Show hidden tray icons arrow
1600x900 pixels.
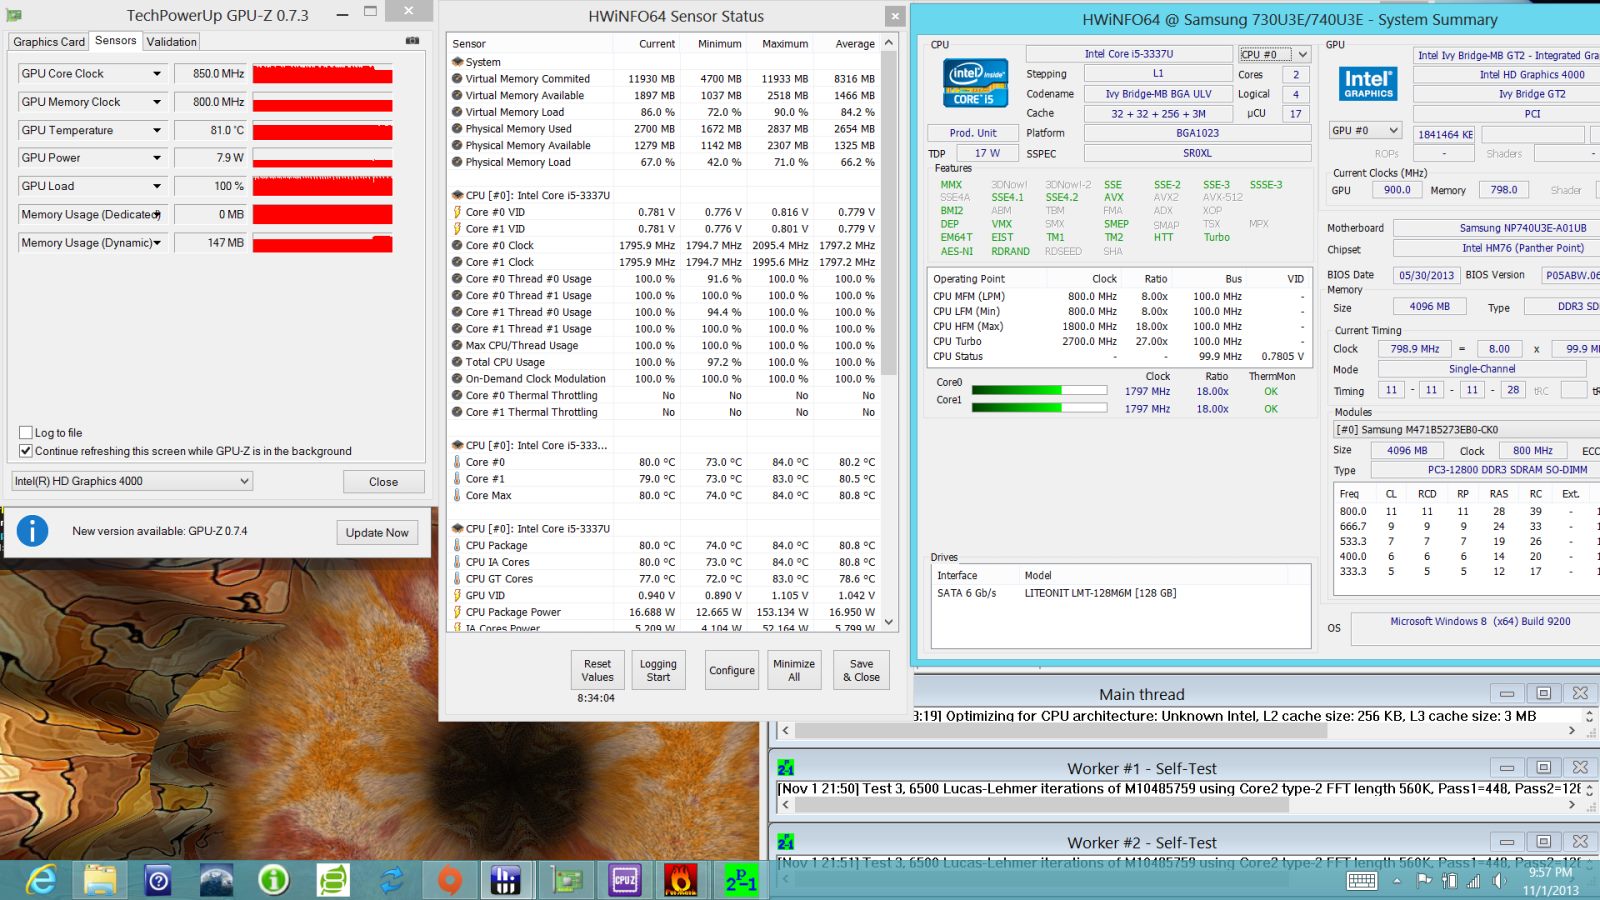click(x=1397, y=881)
